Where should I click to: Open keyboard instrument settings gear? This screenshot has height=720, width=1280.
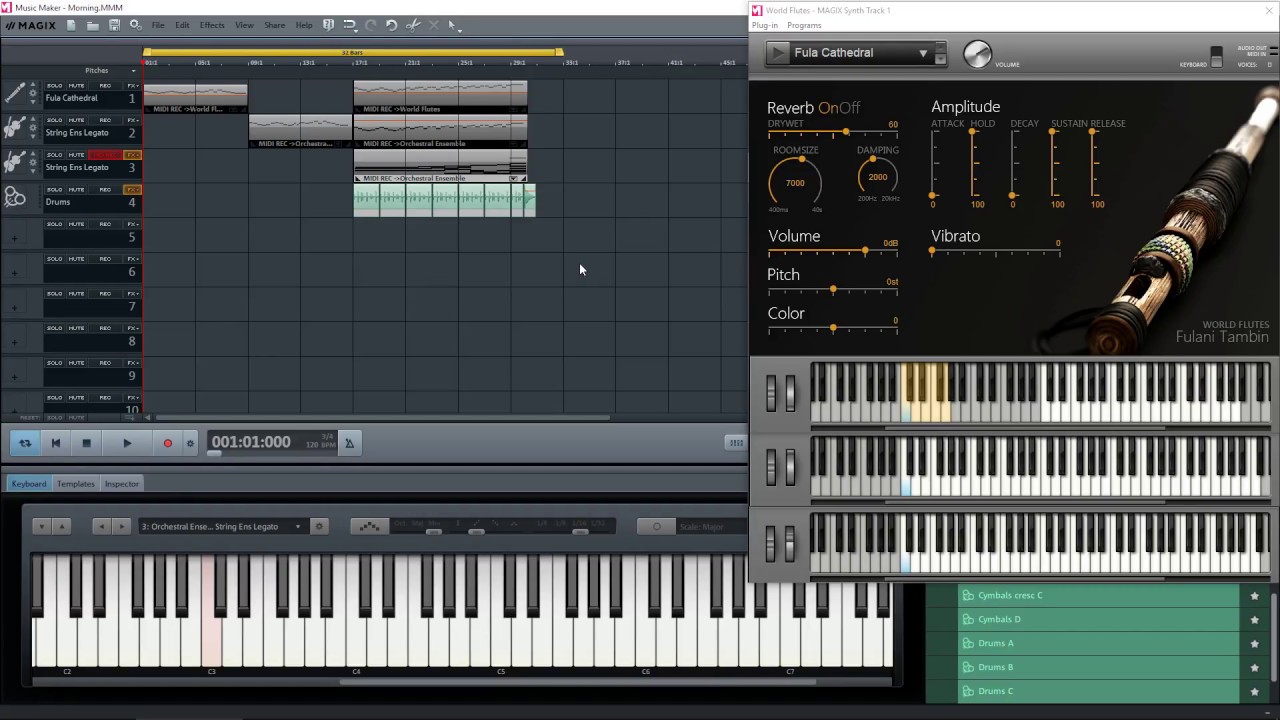coord(319,527)
